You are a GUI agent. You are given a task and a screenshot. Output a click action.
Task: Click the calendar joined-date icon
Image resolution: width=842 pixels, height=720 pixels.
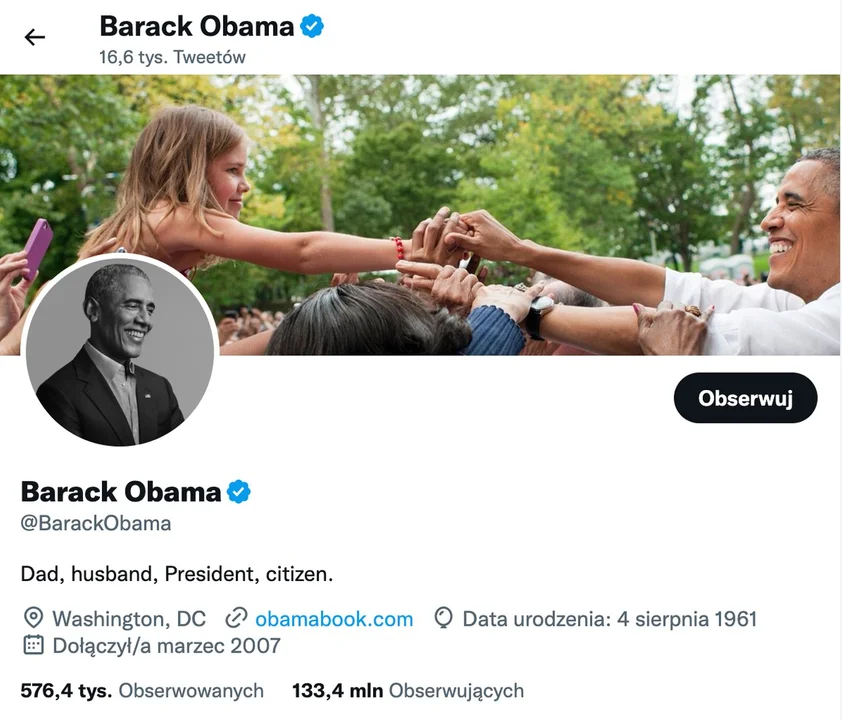tap(33, 645)
